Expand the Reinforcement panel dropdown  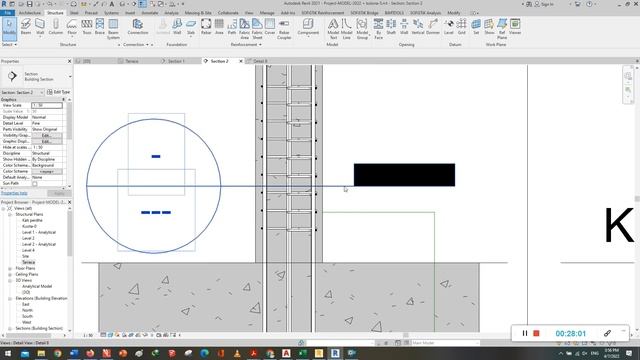[246, 44]
